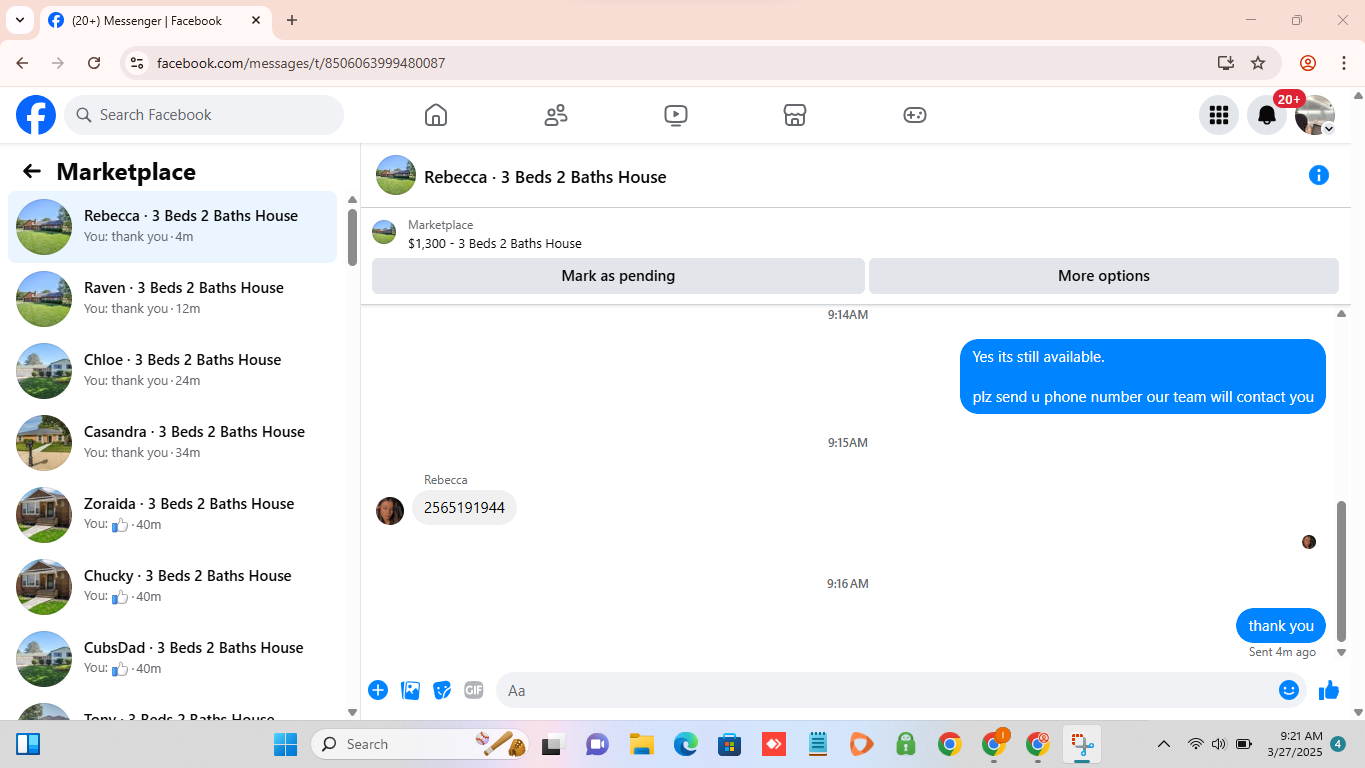Click the Search Facebook field
The image size is (1365, 768).
(x=204, y=115)
